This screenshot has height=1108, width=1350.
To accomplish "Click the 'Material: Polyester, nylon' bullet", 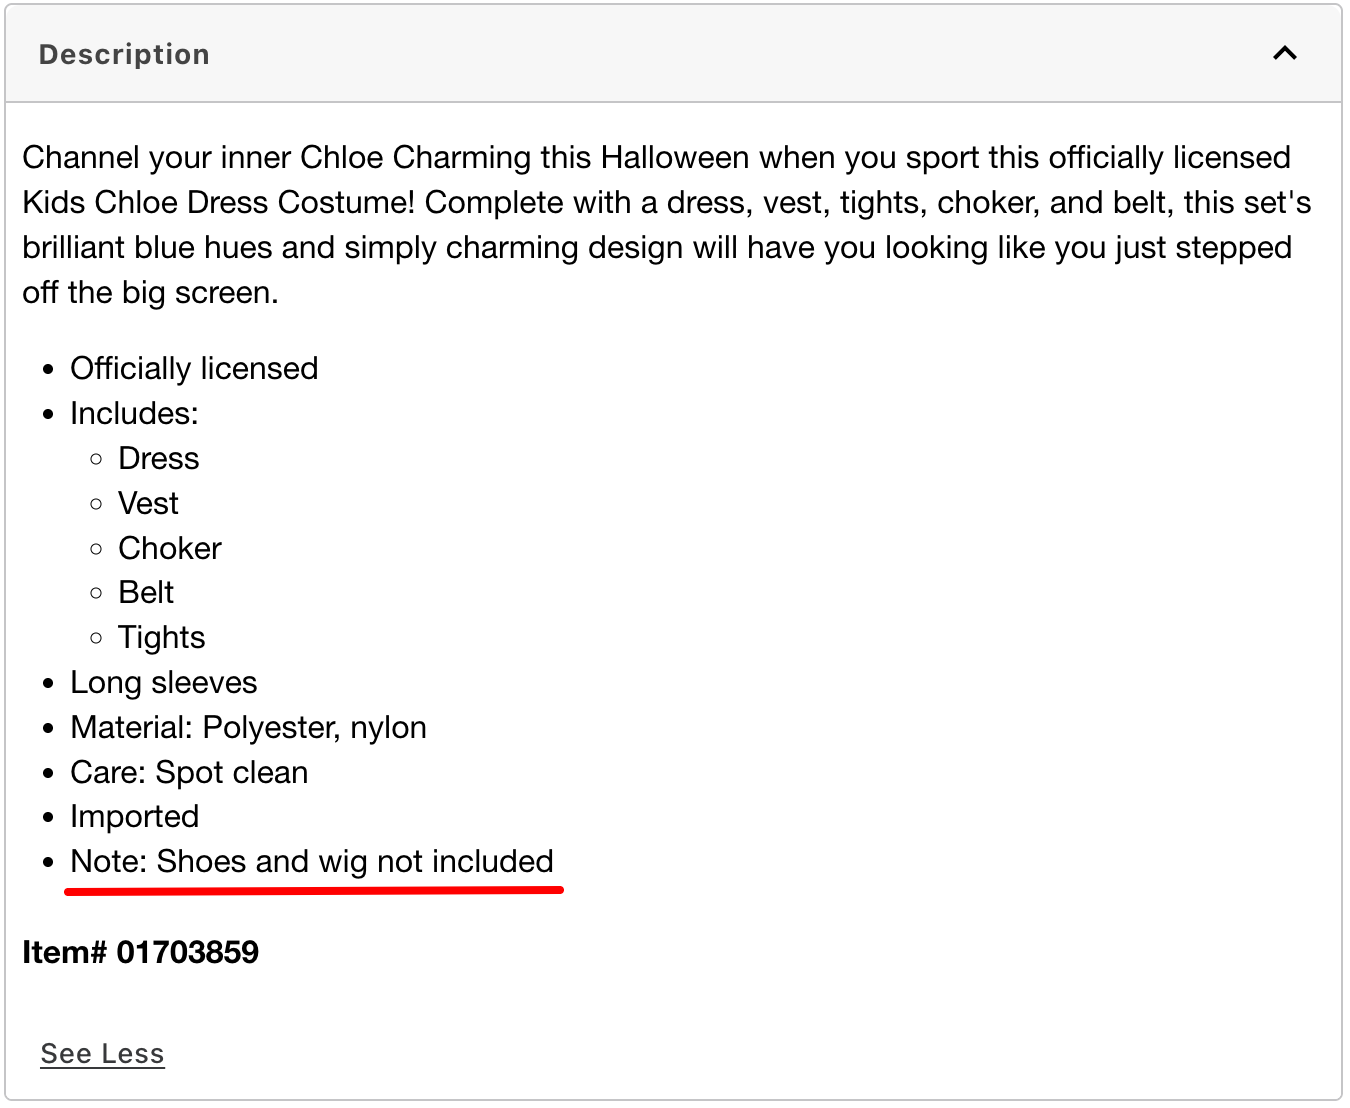I will coord(248,727).
